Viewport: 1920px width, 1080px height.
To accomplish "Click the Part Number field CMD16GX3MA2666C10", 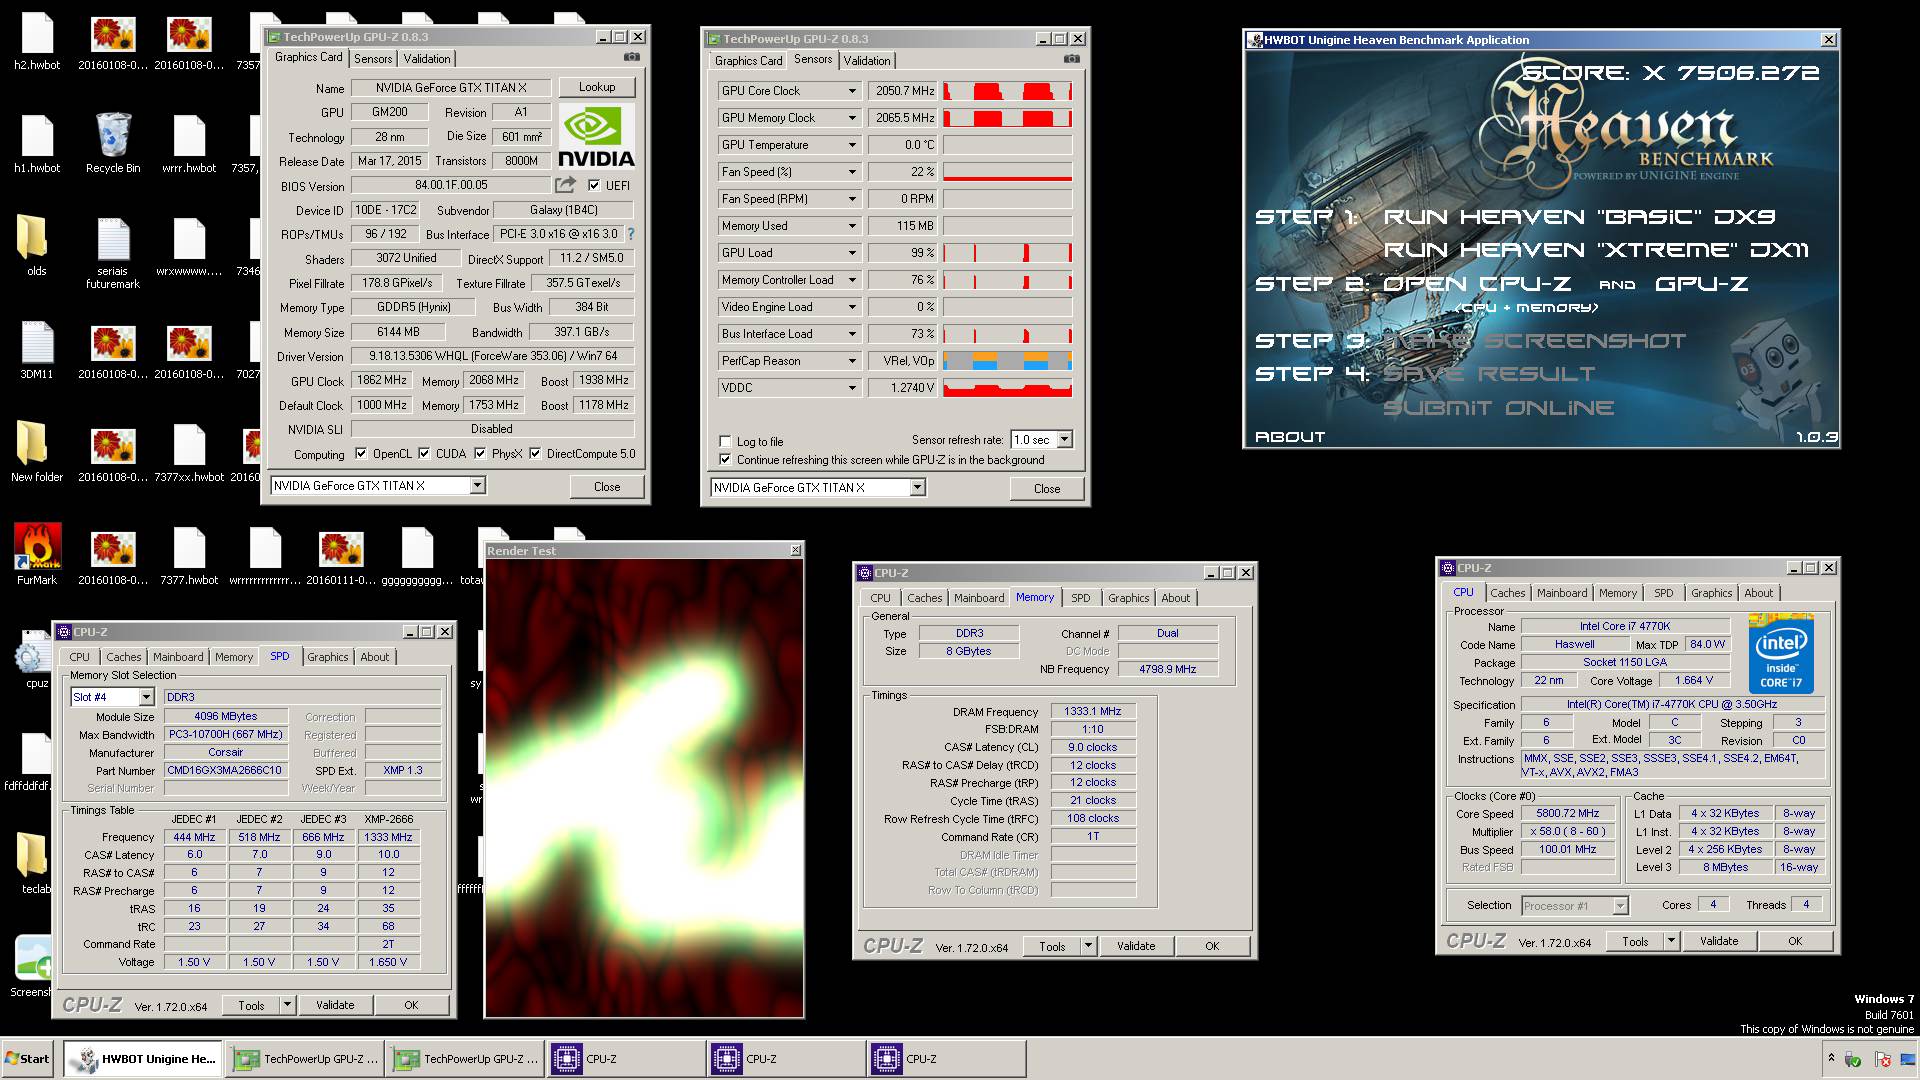I will [226, 771].
